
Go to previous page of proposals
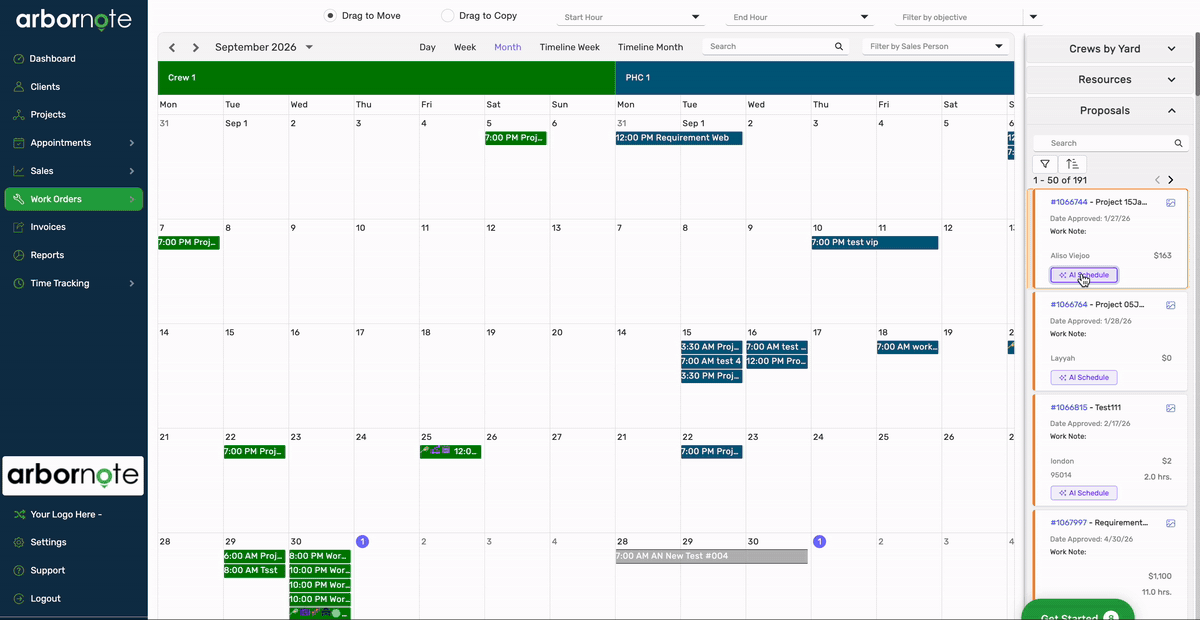[1157, 180]
